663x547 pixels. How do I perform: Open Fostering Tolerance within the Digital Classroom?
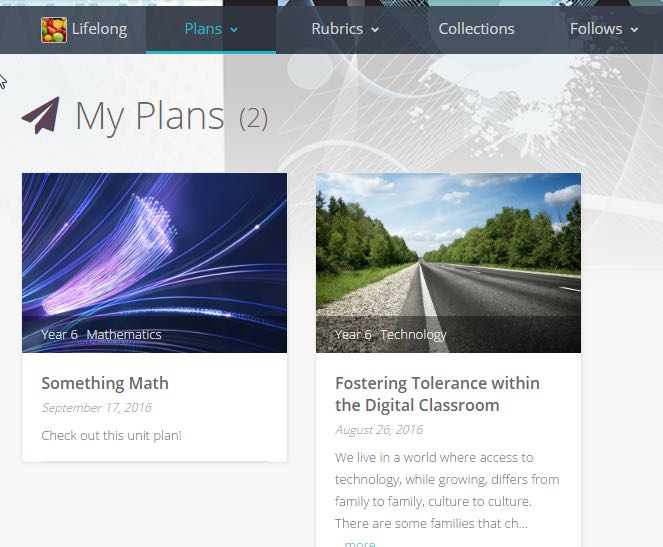[437, 394]
